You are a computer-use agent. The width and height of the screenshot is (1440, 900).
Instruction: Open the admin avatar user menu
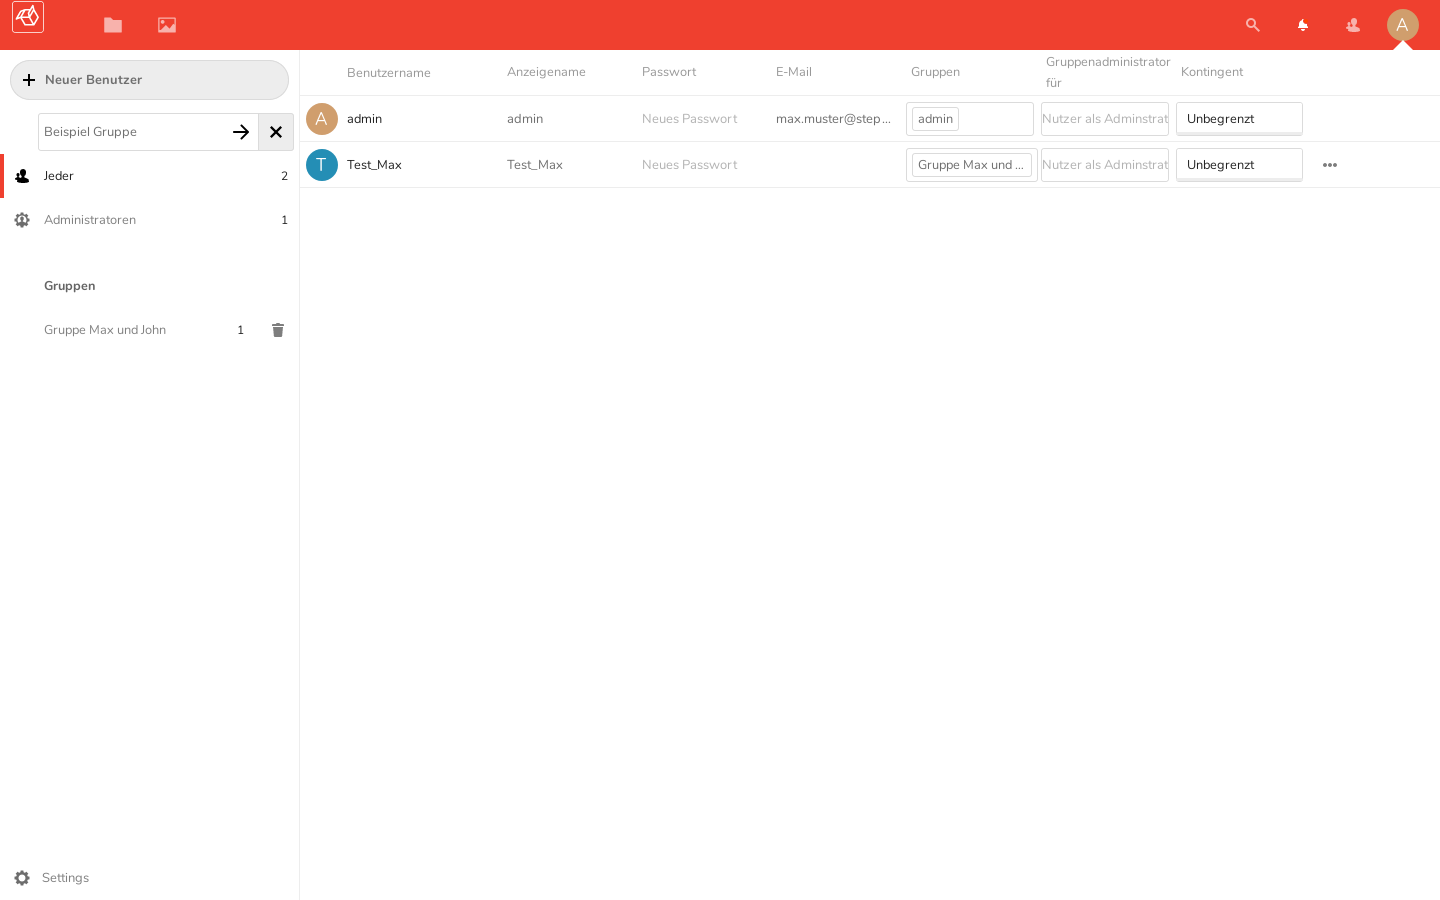(x=1403, y=25)
